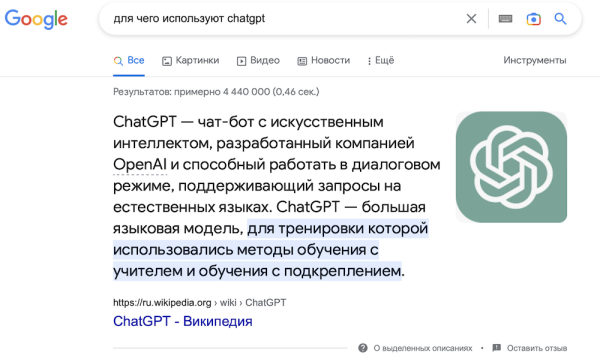This screenshot has width=600, height=362.
Task: Click the Все tab magnifier icon
Action: [x=118, y=61]
